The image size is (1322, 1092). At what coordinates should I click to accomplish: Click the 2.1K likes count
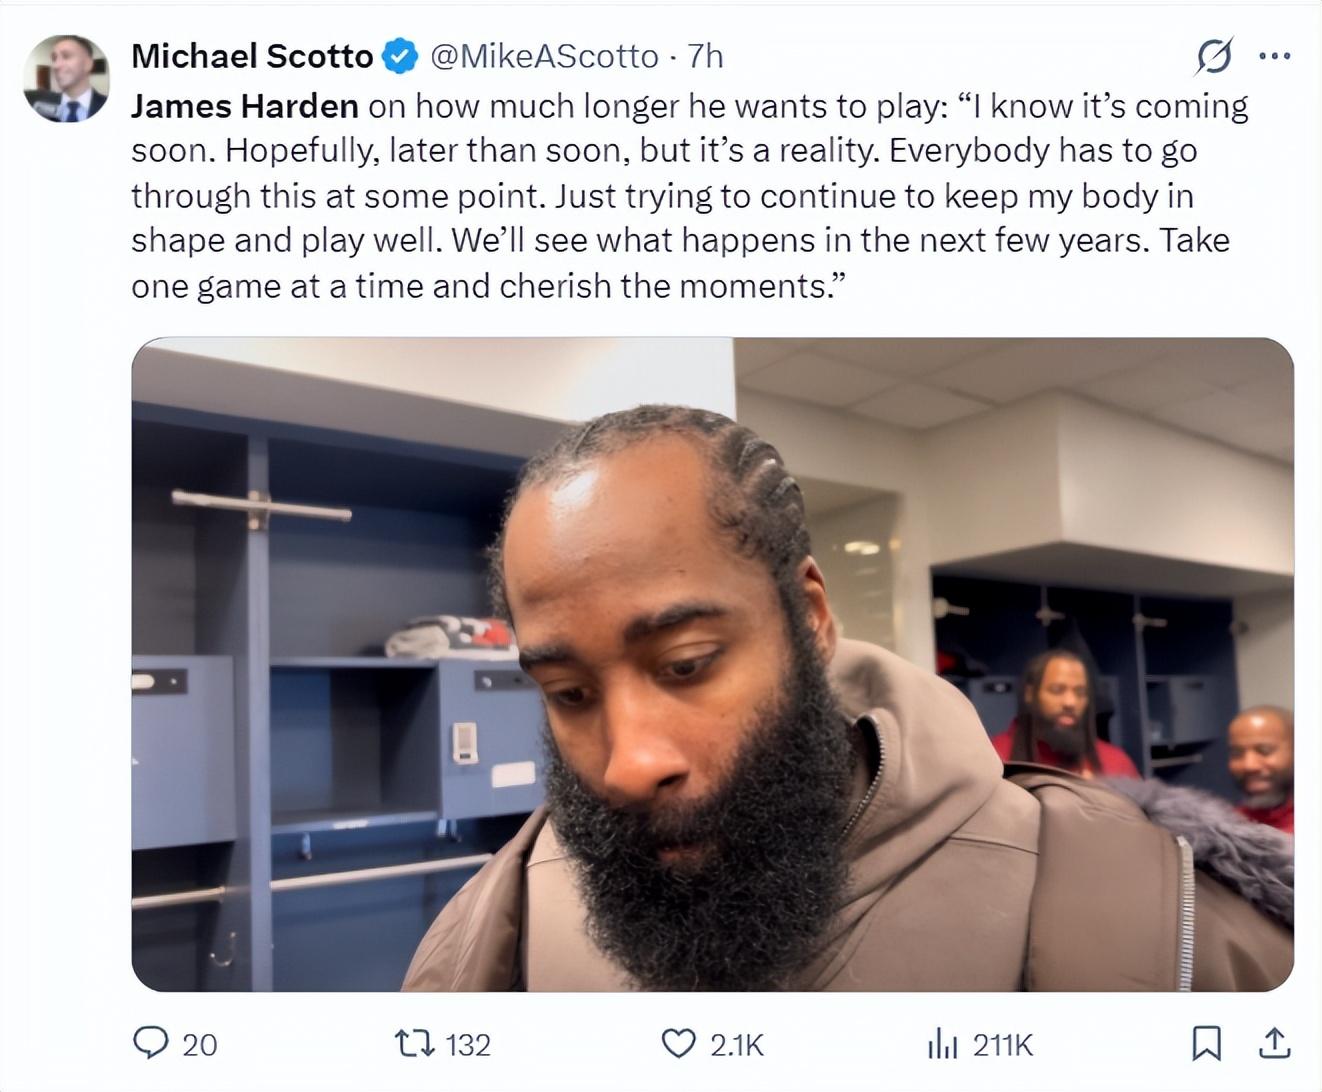tap(736, 1045)
